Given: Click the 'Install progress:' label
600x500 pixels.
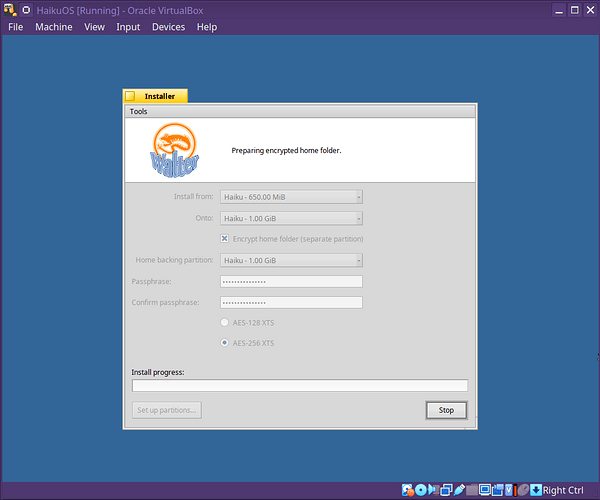Looking at the screenshot, I should 158,372.
